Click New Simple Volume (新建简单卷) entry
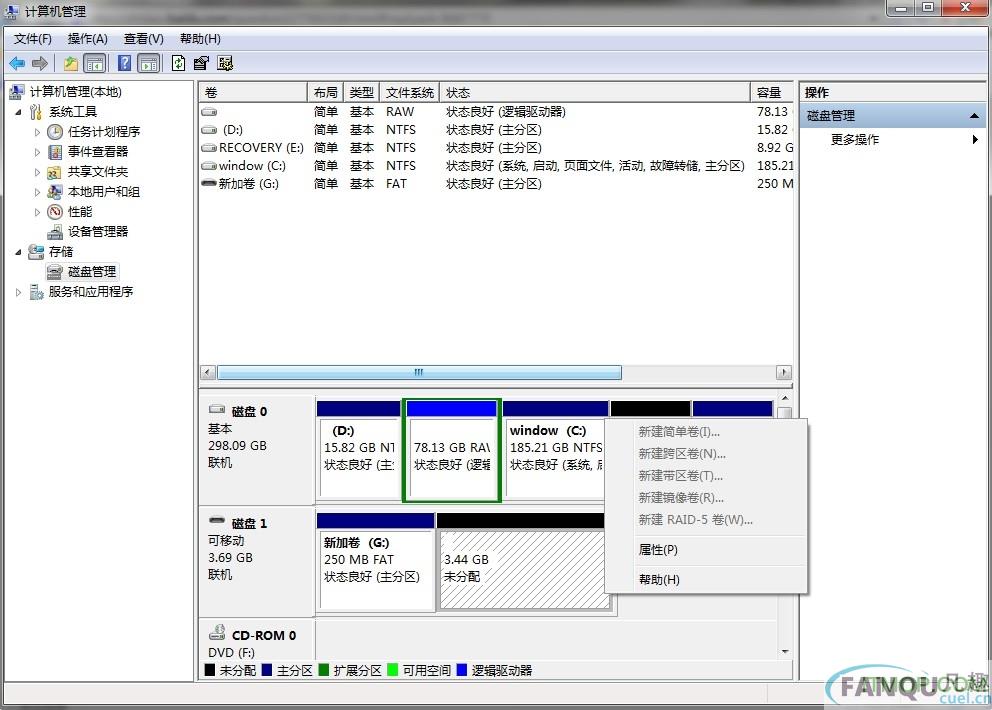992x710 pixels. [x=706, y=432]
